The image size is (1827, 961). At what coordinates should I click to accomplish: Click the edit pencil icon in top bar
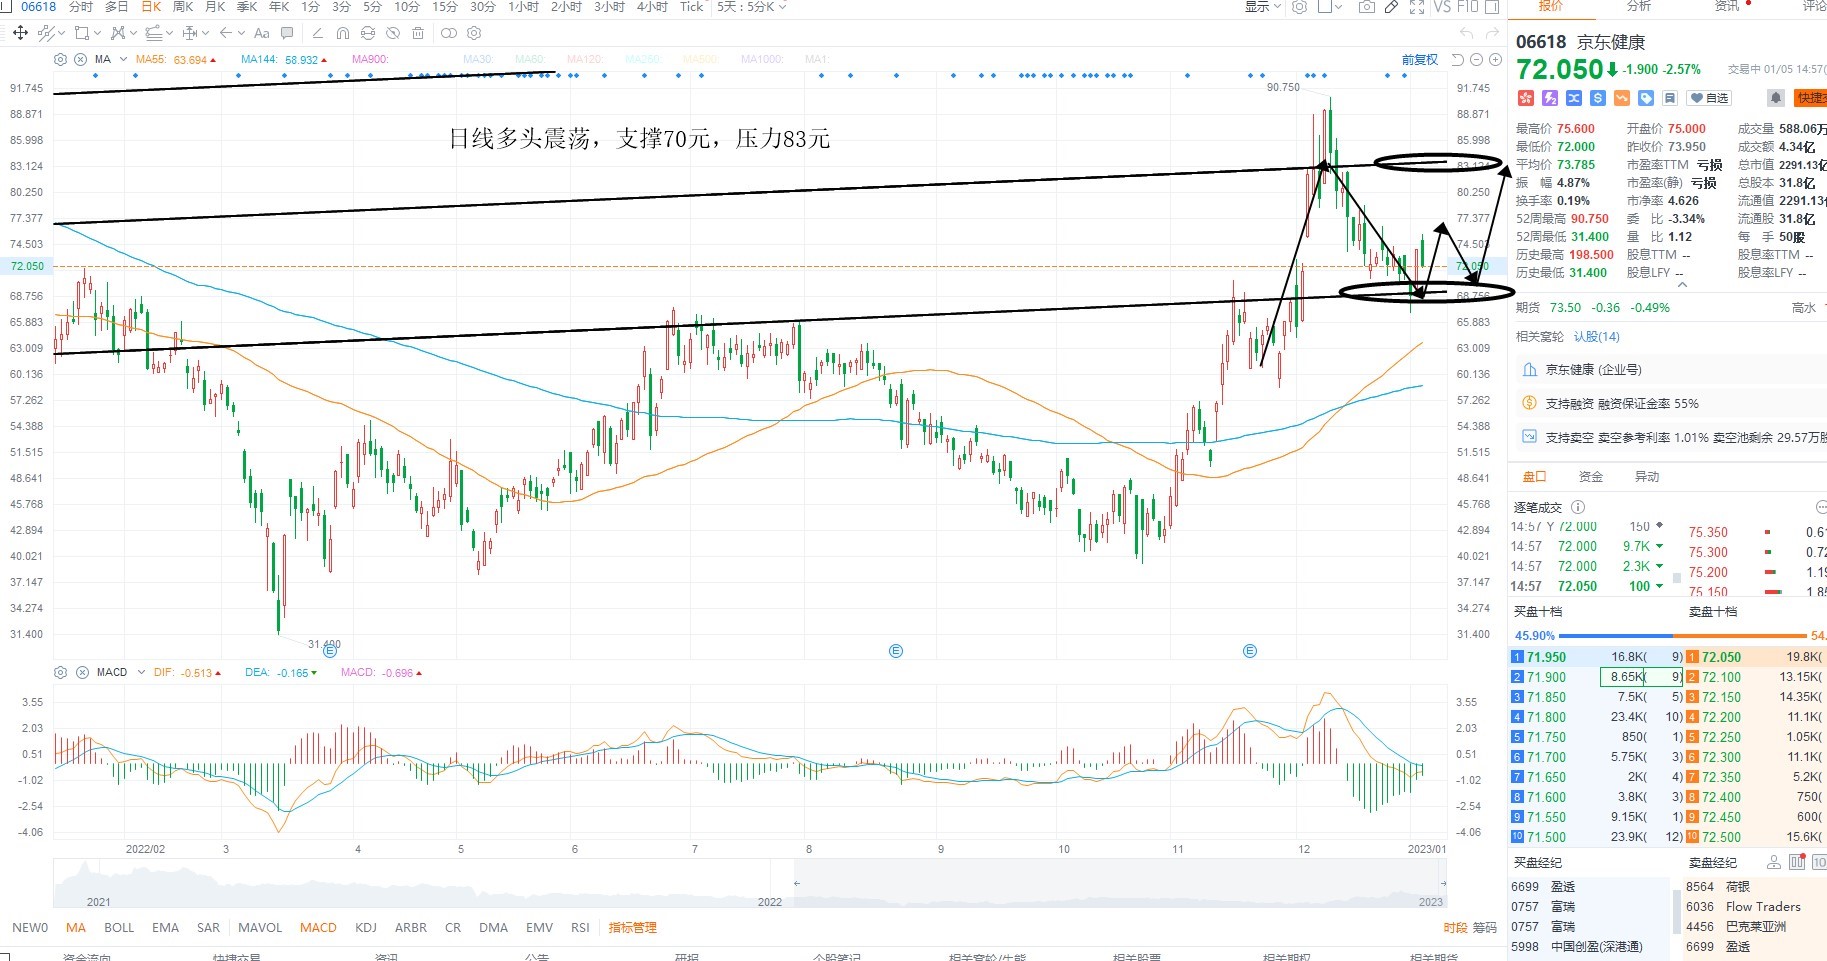(1391, 7)
